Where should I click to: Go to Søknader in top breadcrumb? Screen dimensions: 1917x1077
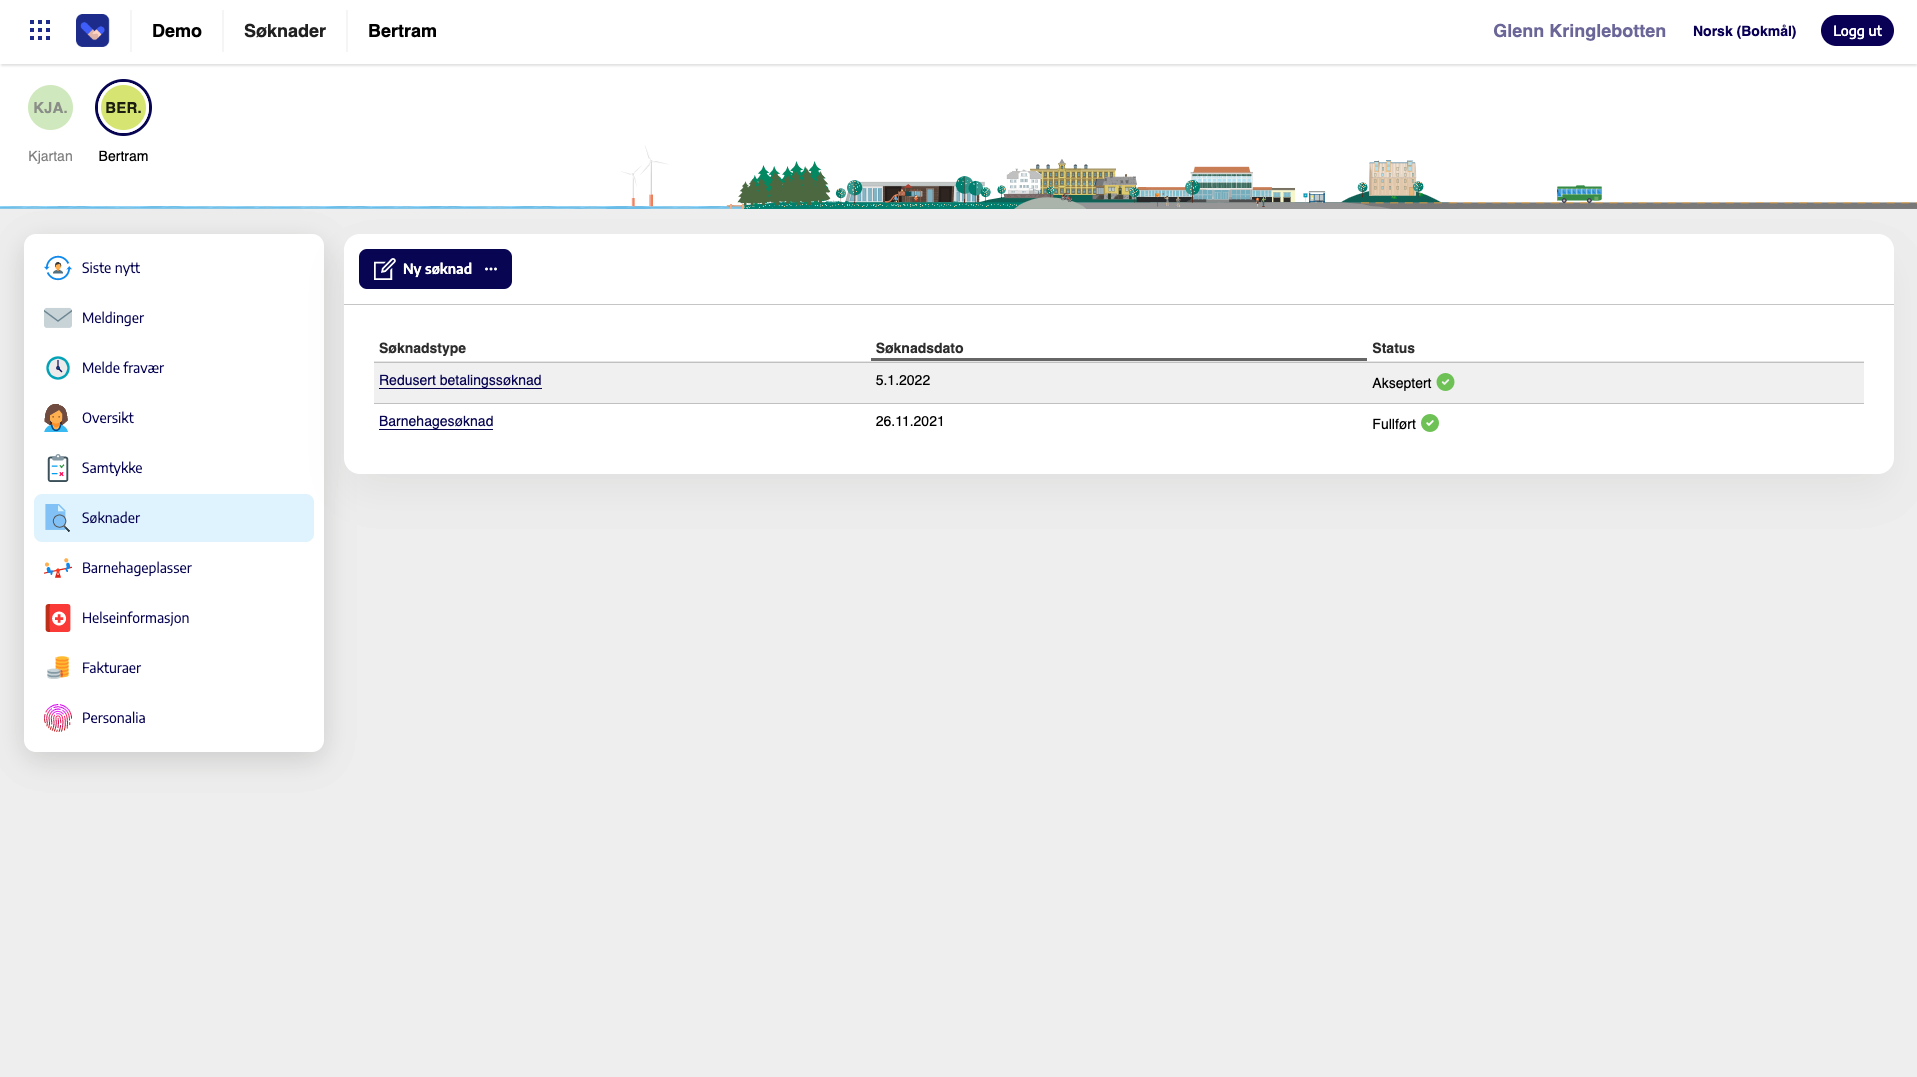[x=284, y=31]
